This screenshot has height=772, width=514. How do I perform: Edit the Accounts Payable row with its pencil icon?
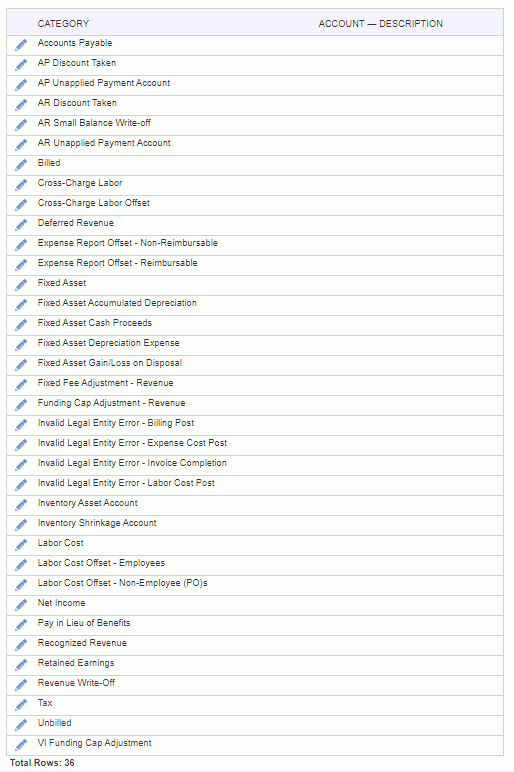21,45
